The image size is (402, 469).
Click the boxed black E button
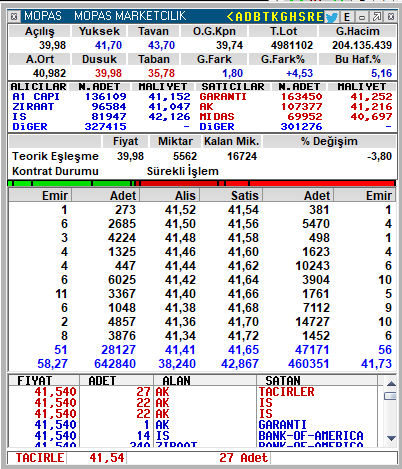pos(347,17)
